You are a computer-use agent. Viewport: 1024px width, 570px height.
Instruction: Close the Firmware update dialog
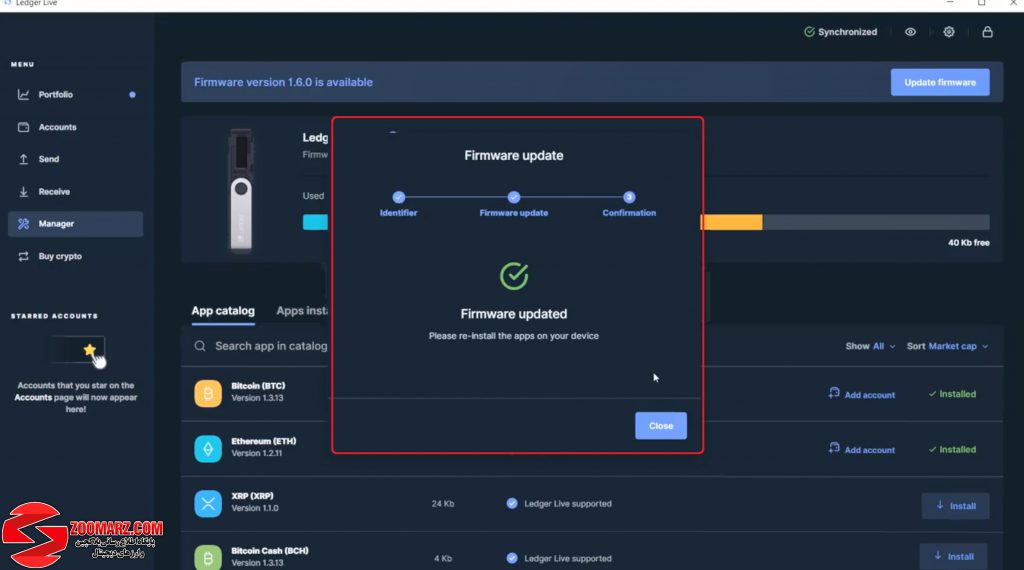[x=660, y=426]
